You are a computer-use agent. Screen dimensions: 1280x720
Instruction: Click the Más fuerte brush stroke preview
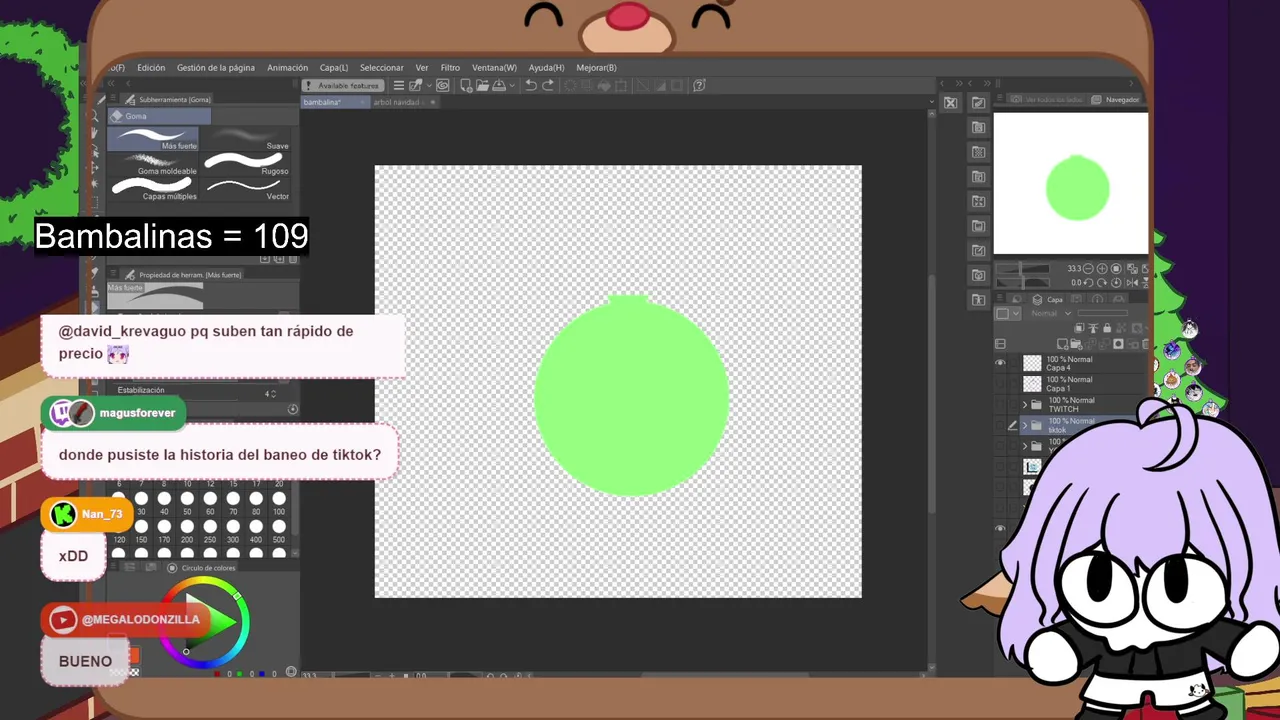pos(155,296)
